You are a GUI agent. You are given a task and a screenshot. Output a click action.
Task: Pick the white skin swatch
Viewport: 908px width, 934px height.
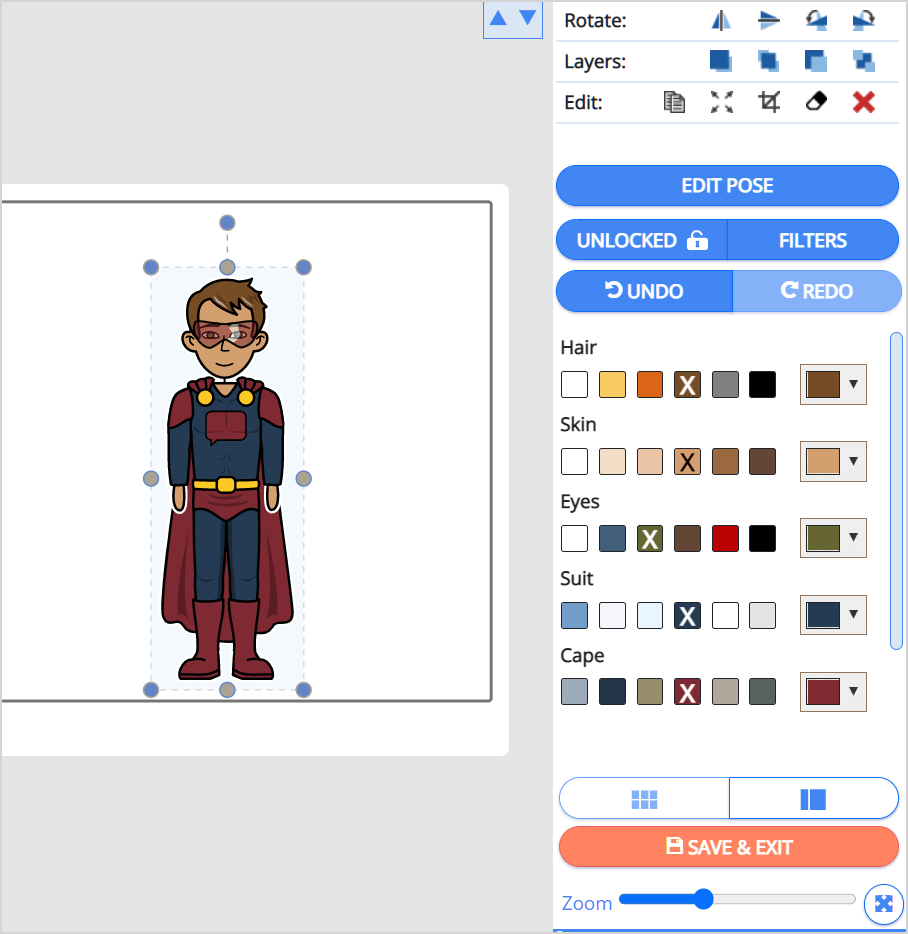coord(574,461)
